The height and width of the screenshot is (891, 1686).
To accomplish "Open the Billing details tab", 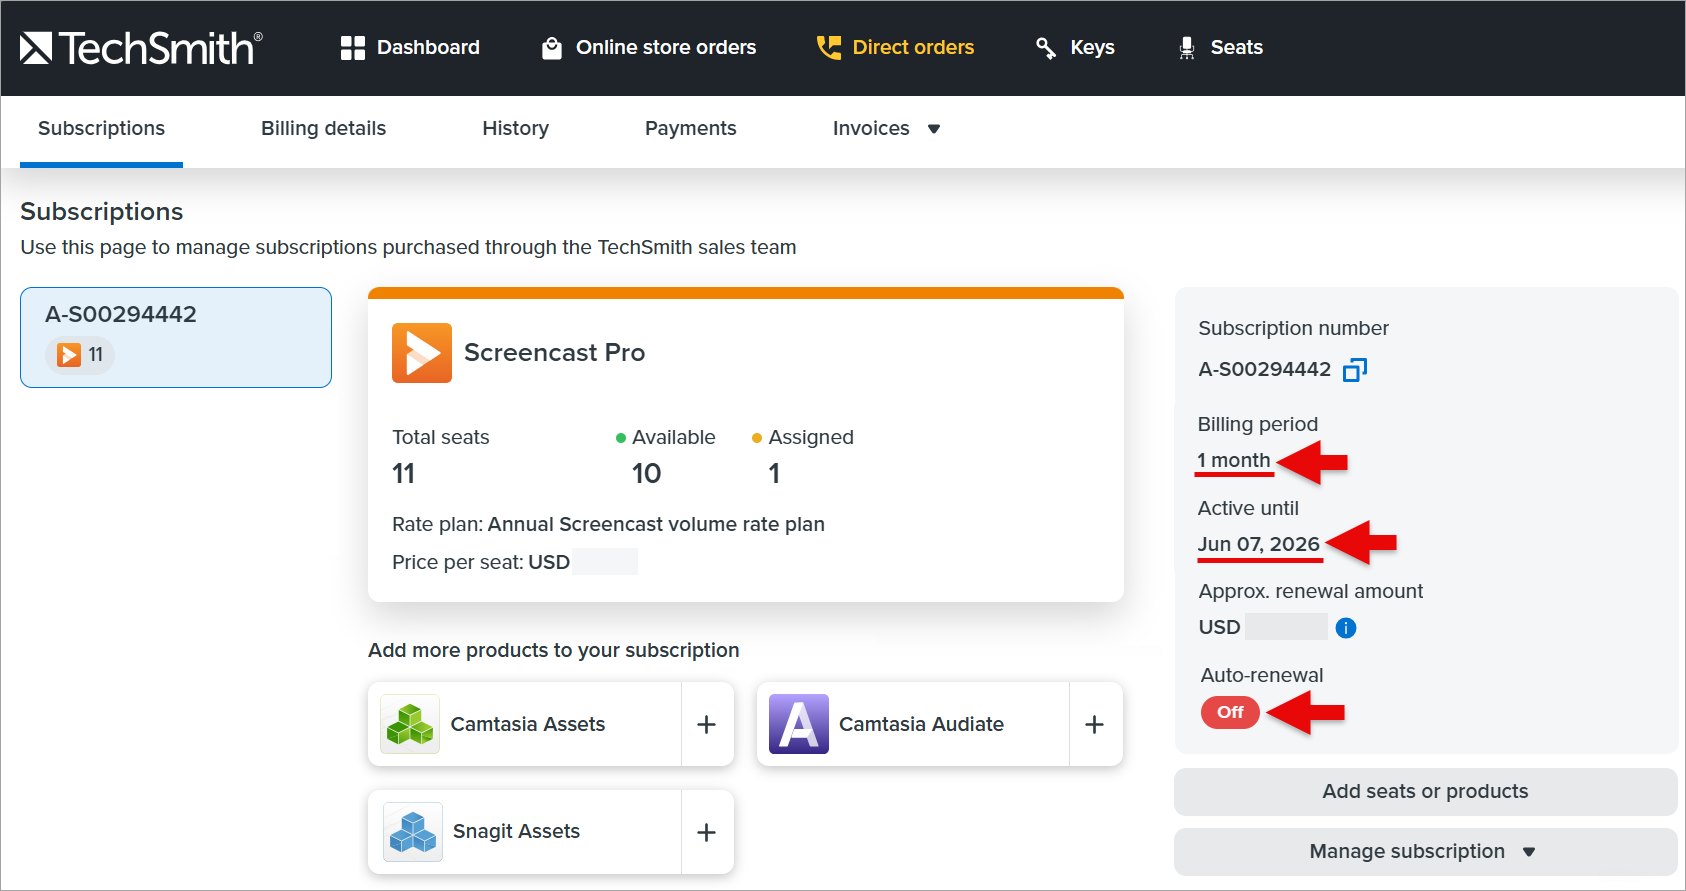I will tap(324, 128).
